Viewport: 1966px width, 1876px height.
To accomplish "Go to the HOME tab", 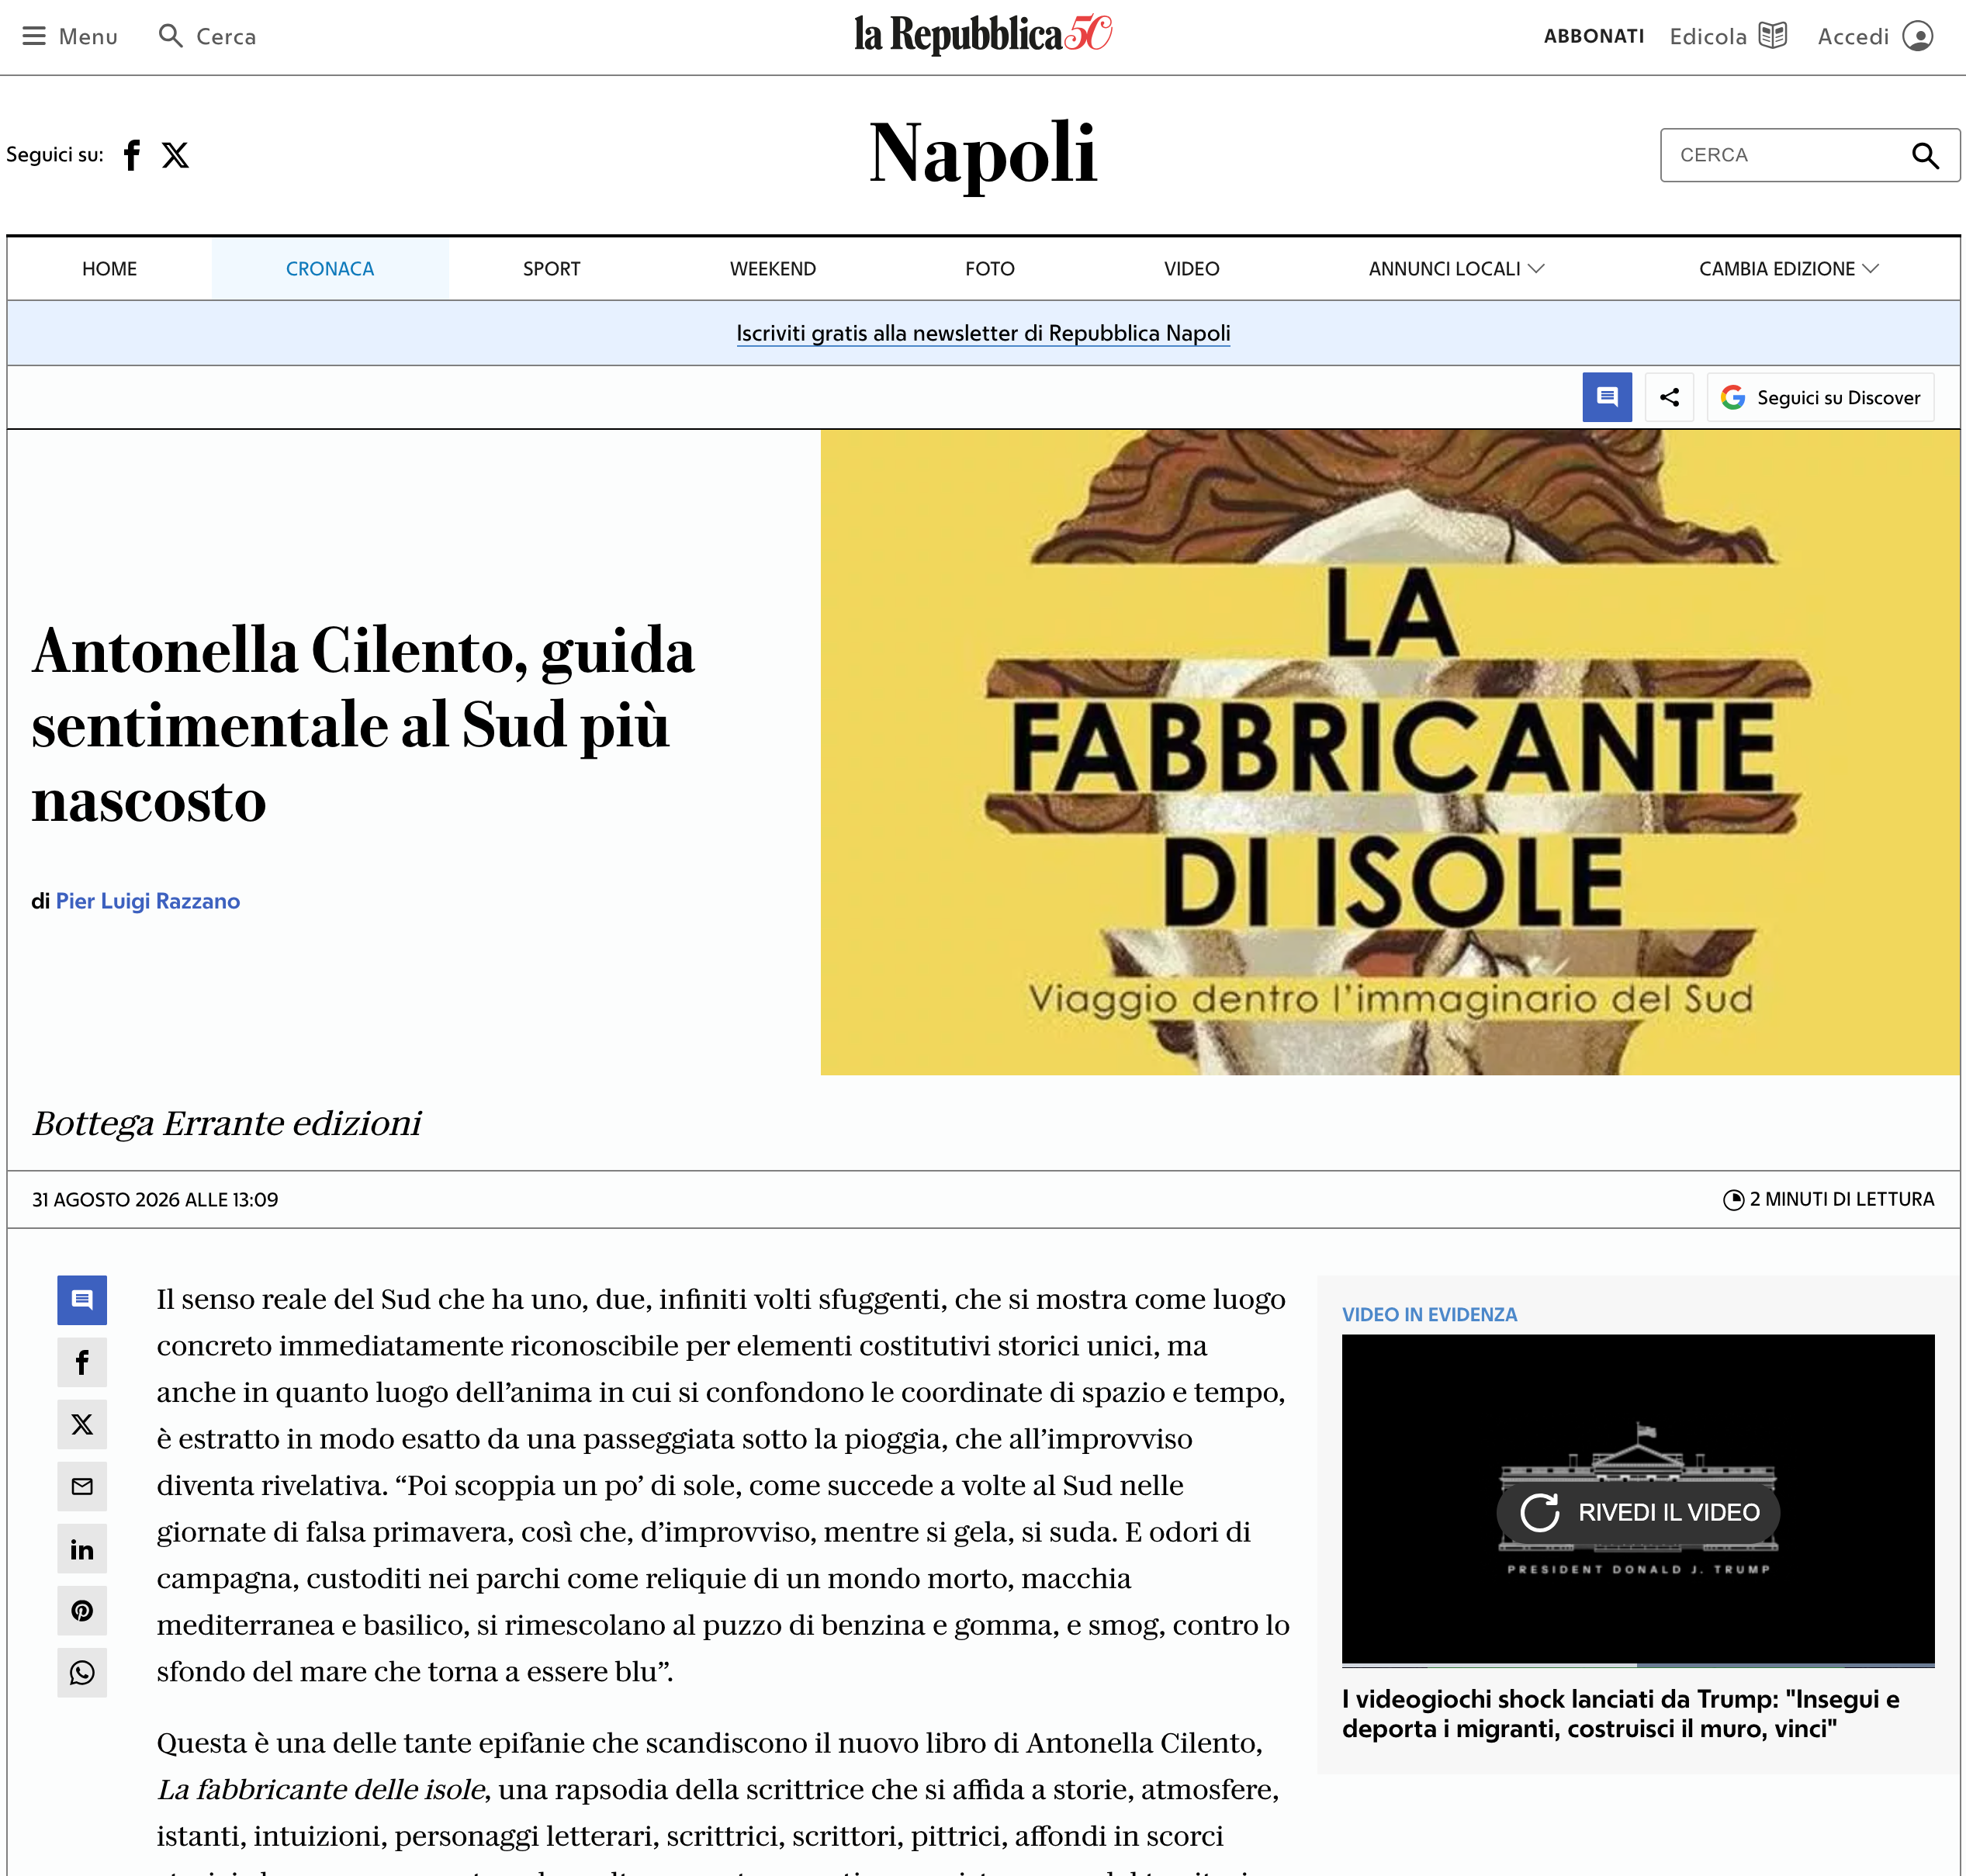I will pos(110,269).
